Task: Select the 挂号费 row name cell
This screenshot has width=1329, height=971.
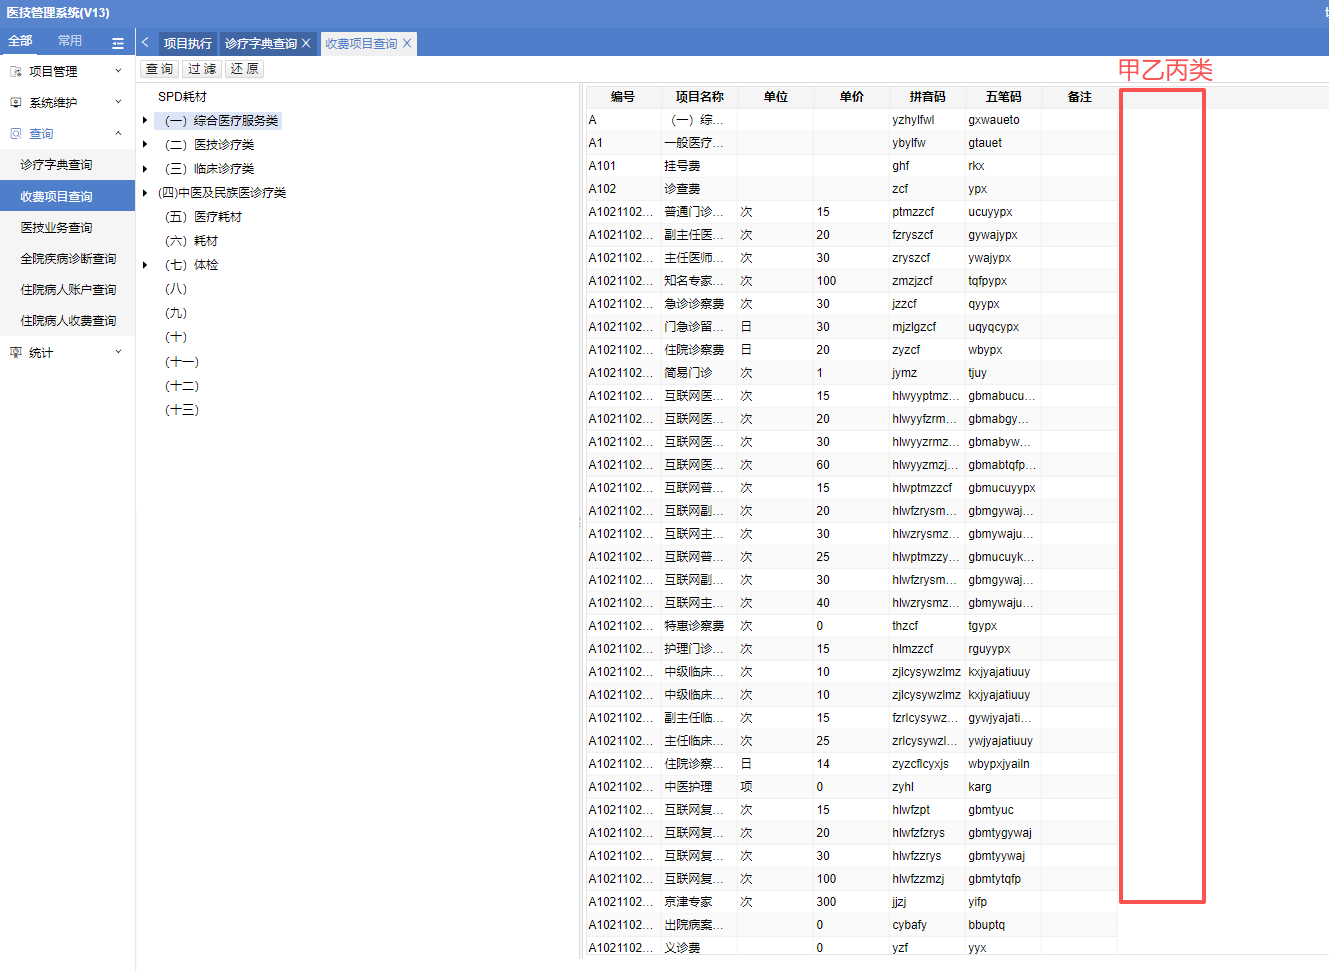Action: pos(699,166)
